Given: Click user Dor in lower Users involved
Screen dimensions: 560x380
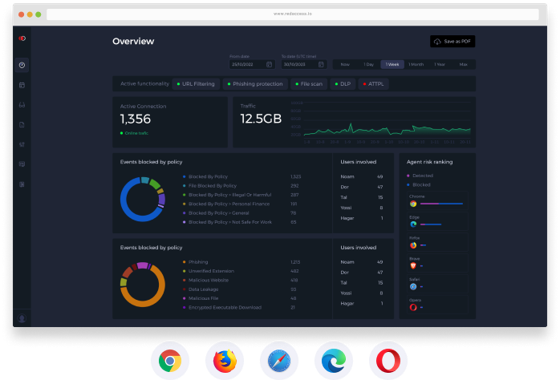Looking at the screenshot, I should point(362,272).
